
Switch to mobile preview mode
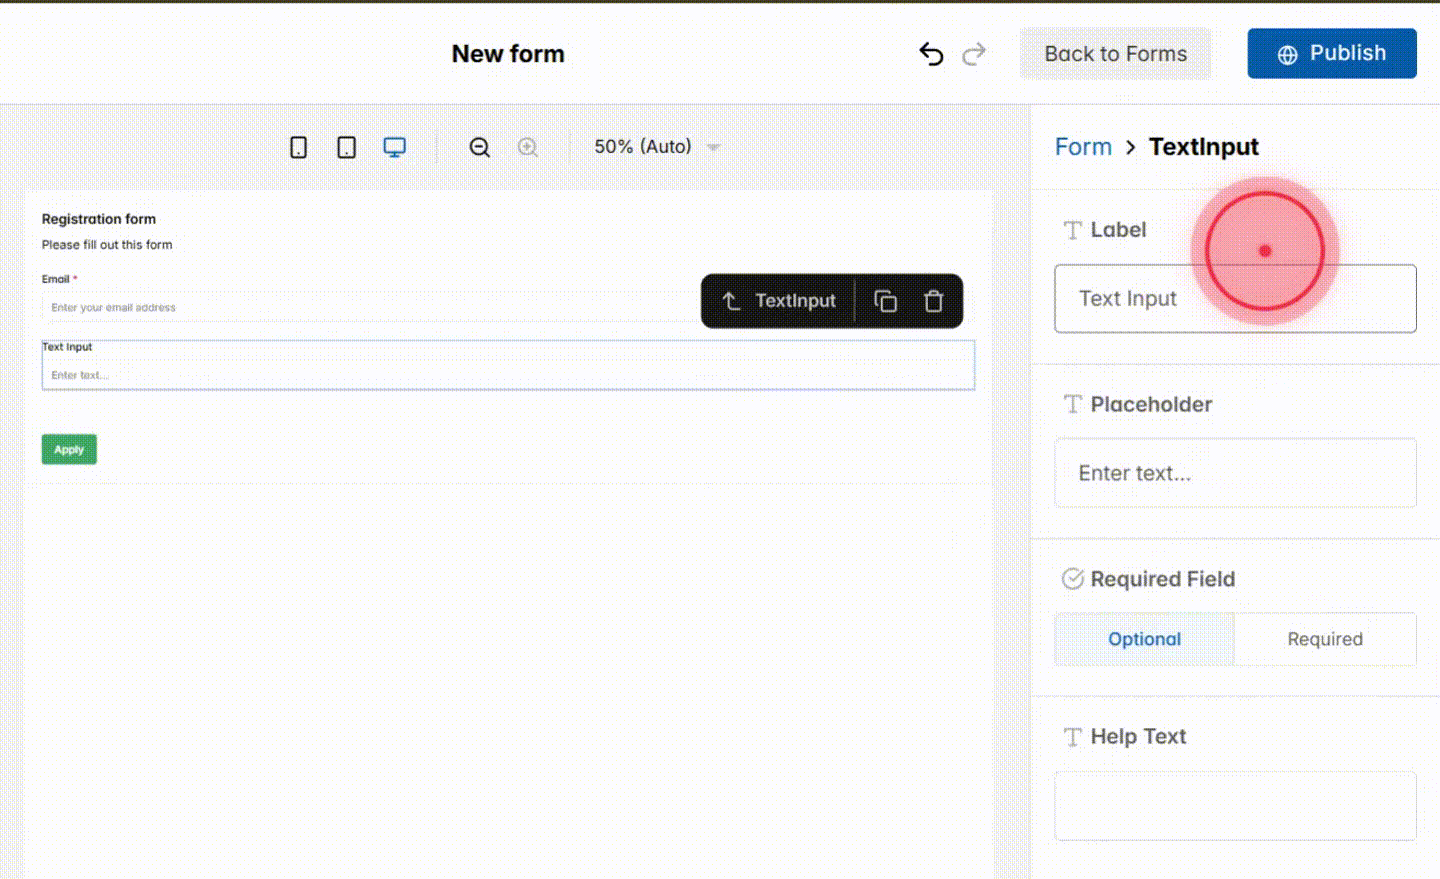tap(298, 146)
